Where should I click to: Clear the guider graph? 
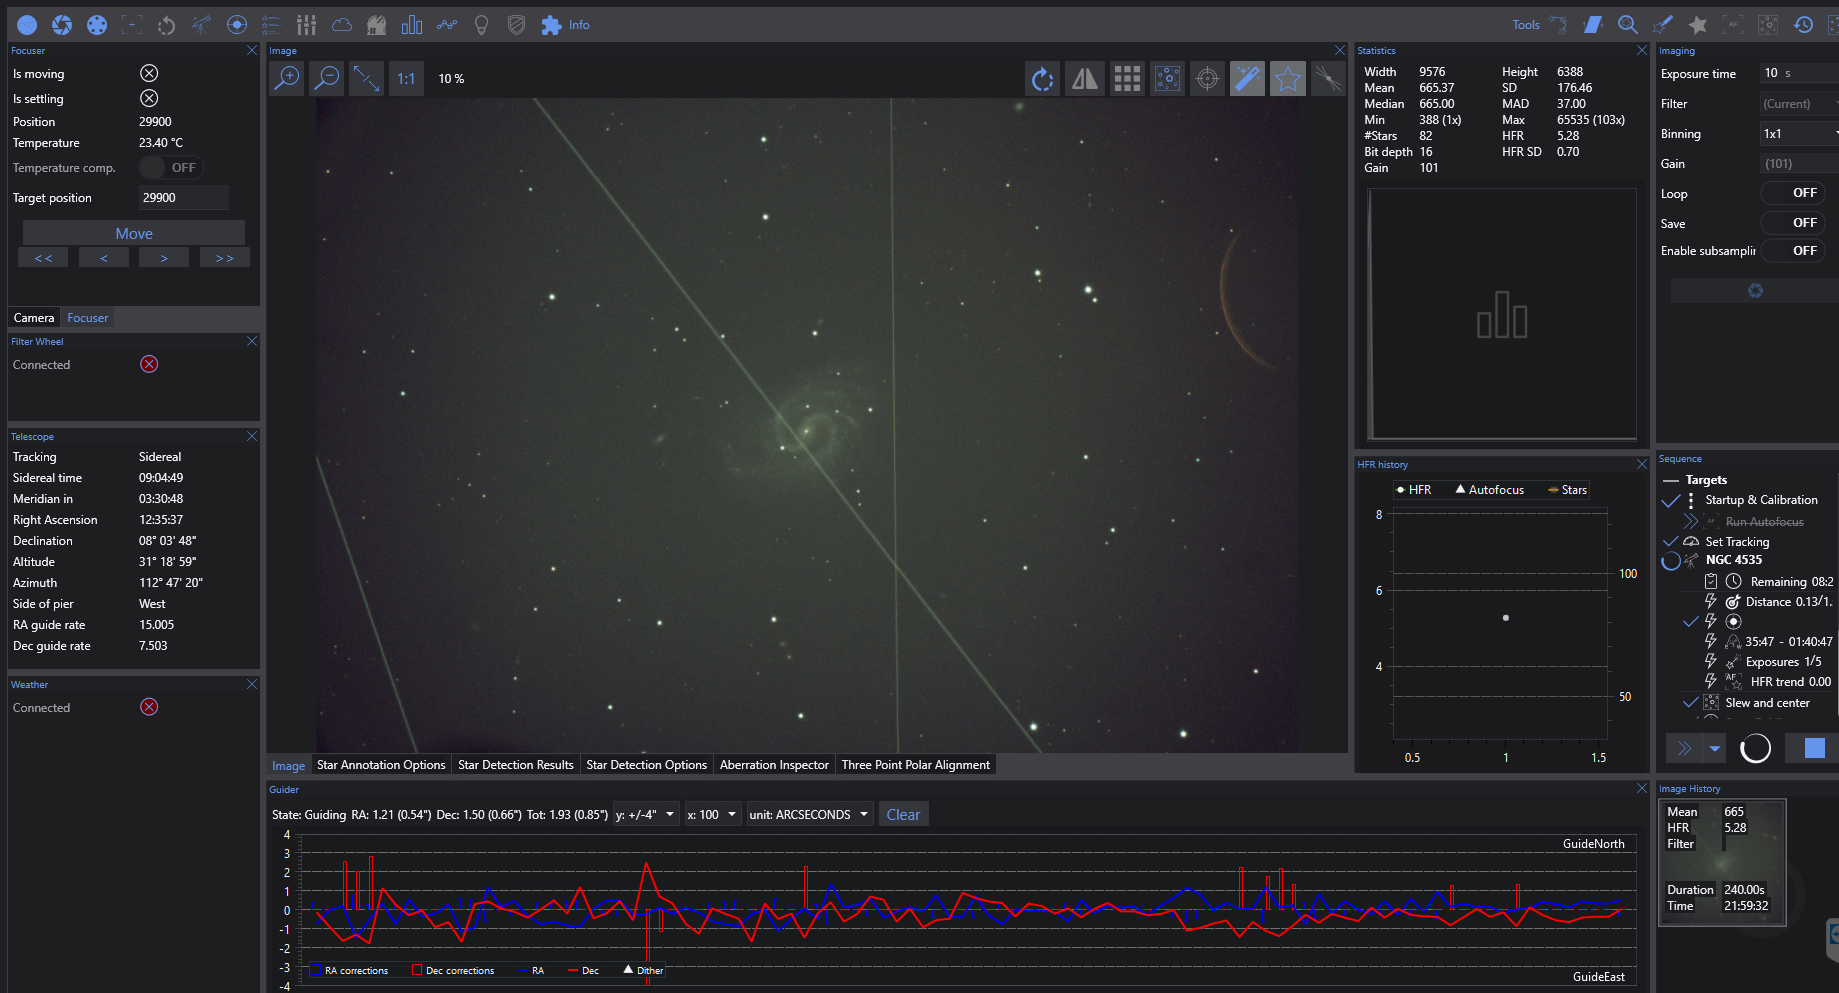coord(902,815)
